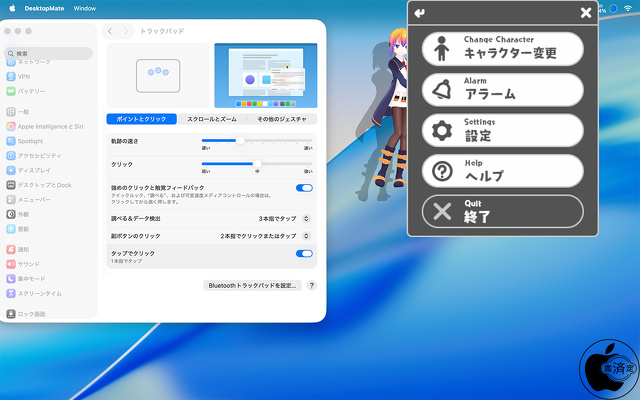This screenshot has height=400, width=640.
Task: Select ポイントとクリック tab
Action: tap(141, 119)
